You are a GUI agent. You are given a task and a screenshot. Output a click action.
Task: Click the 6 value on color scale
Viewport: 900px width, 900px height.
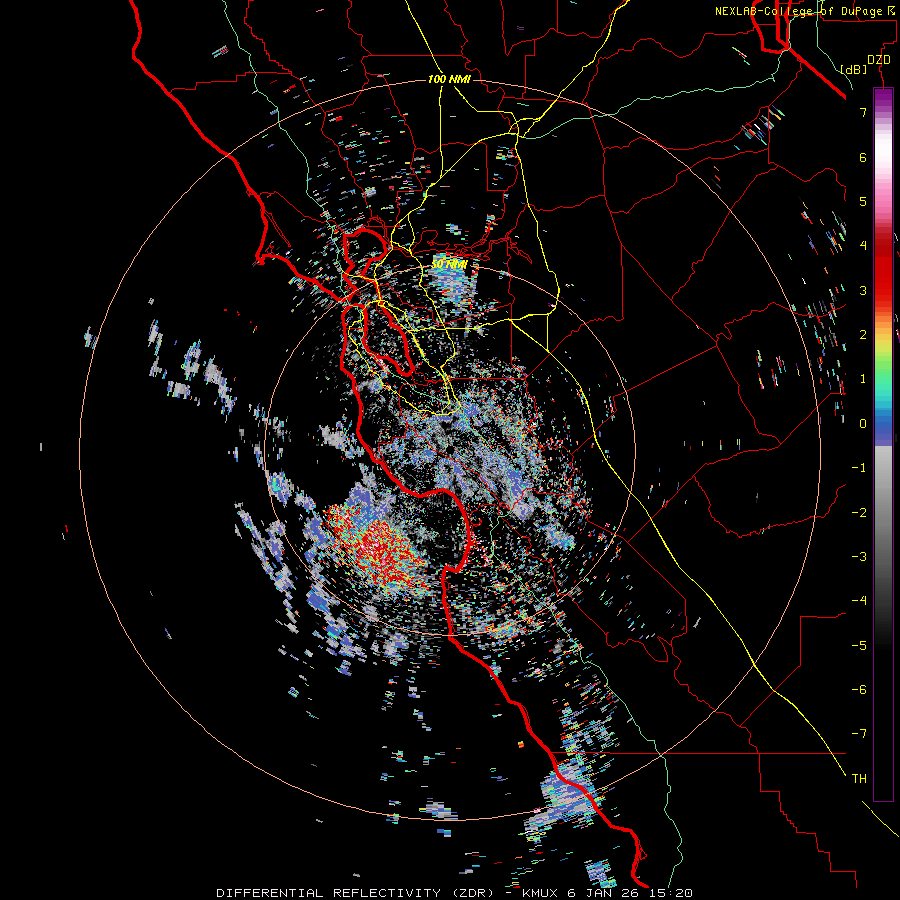pos(863,157)
